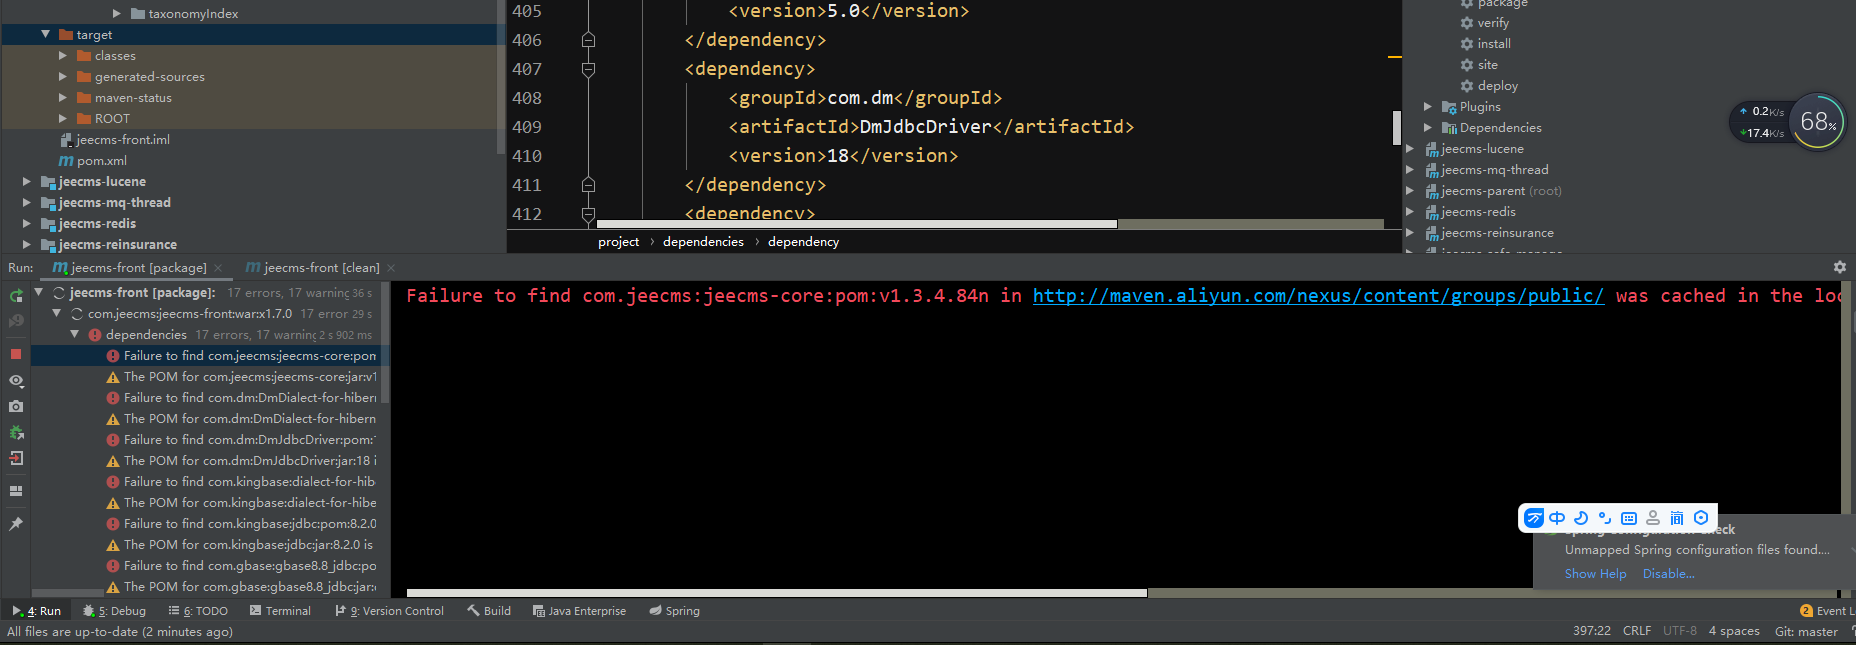Click the camera dump threads icon
The height and width of the screenshot is (645, 1856).
pos(16,407)
